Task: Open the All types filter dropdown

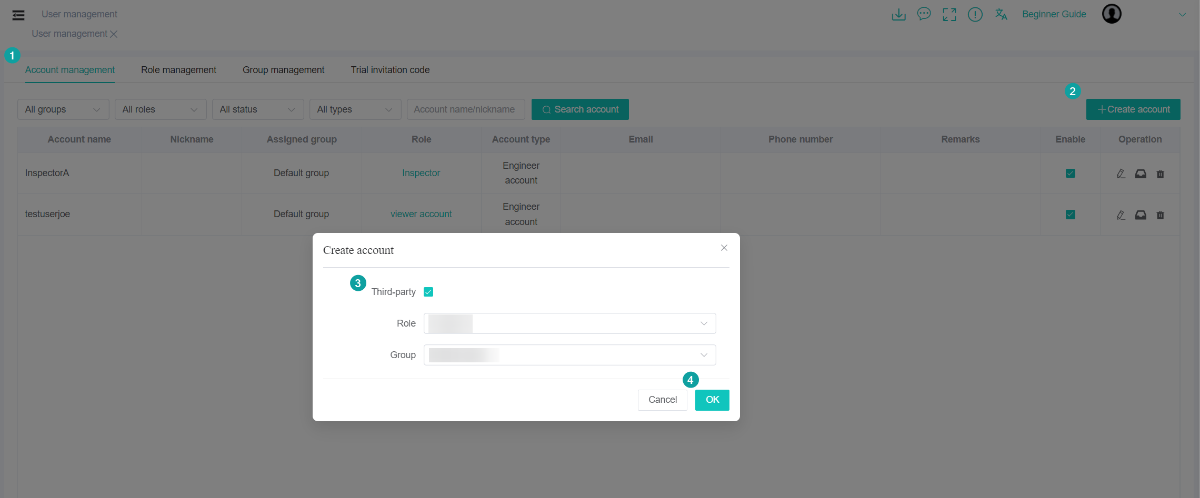Action: pyautogui.click(x=355, y=109)
